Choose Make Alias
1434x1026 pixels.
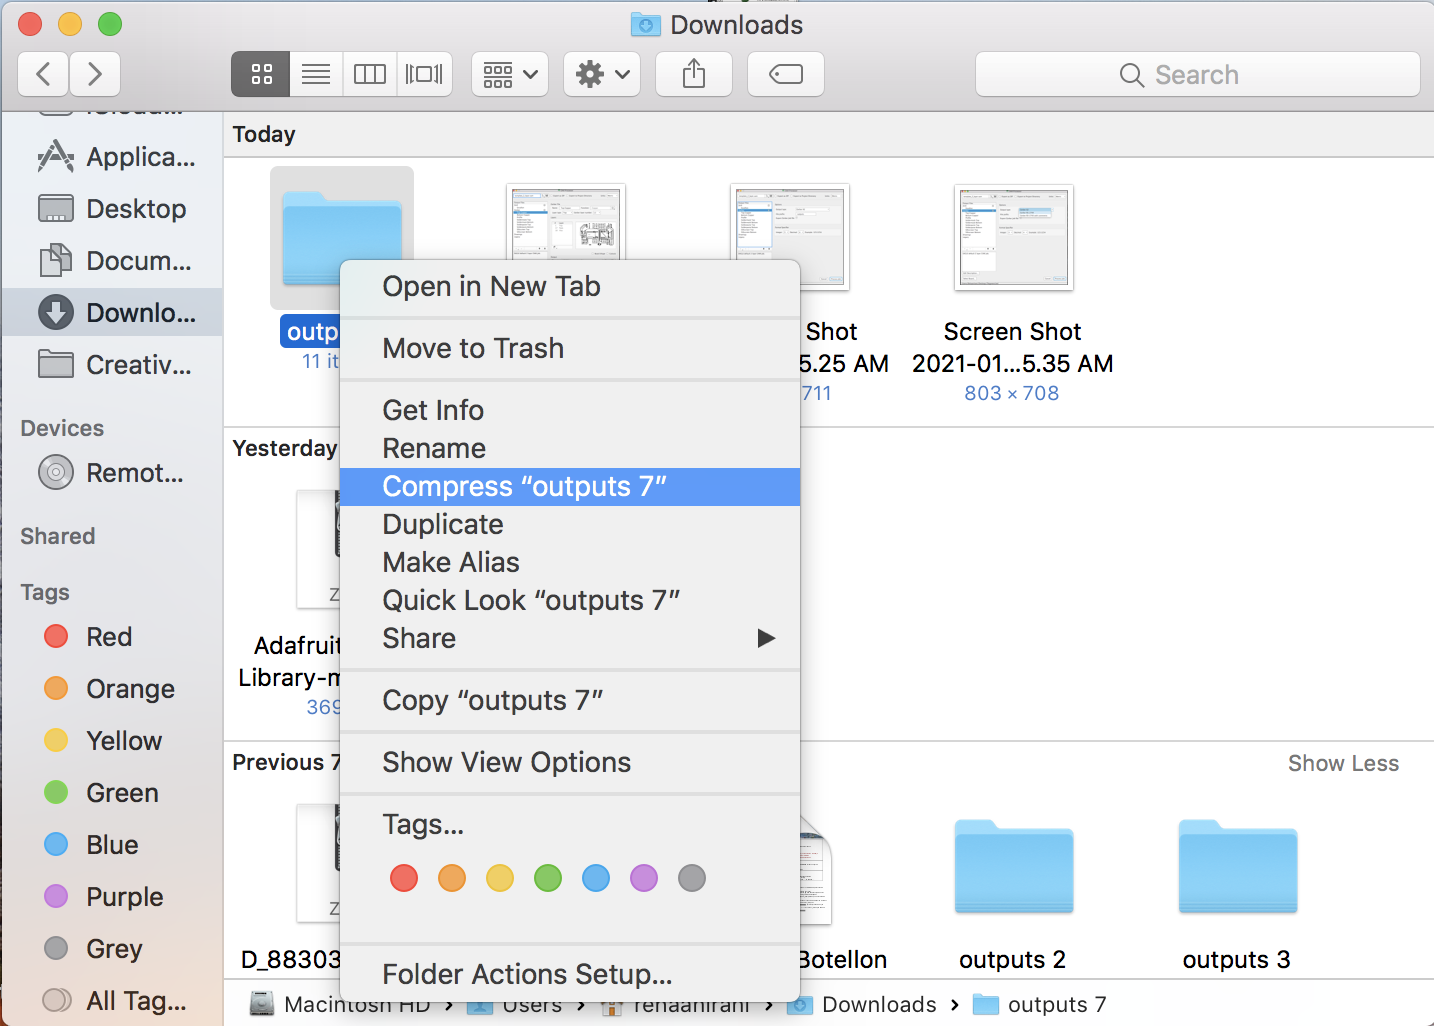[570, 563]
